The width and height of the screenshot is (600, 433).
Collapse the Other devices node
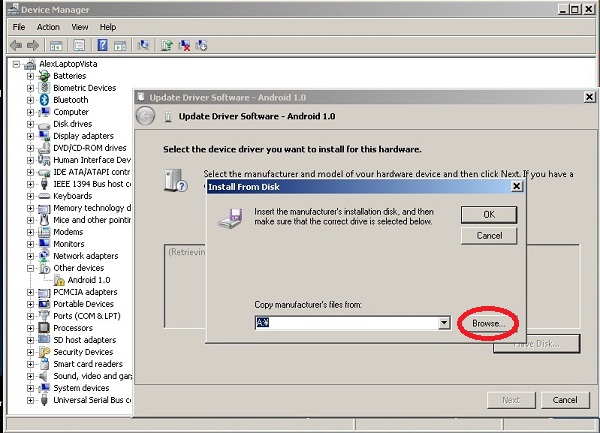coord(30,268)
